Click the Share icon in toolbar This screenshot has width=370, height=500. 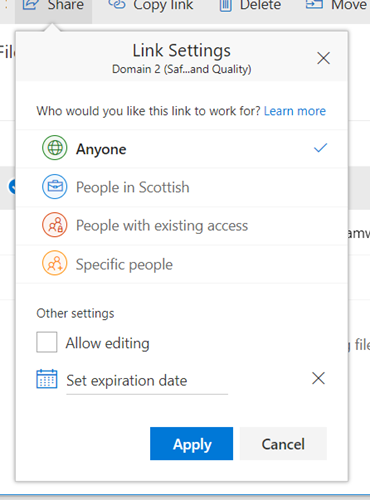(x=30, y=5)
